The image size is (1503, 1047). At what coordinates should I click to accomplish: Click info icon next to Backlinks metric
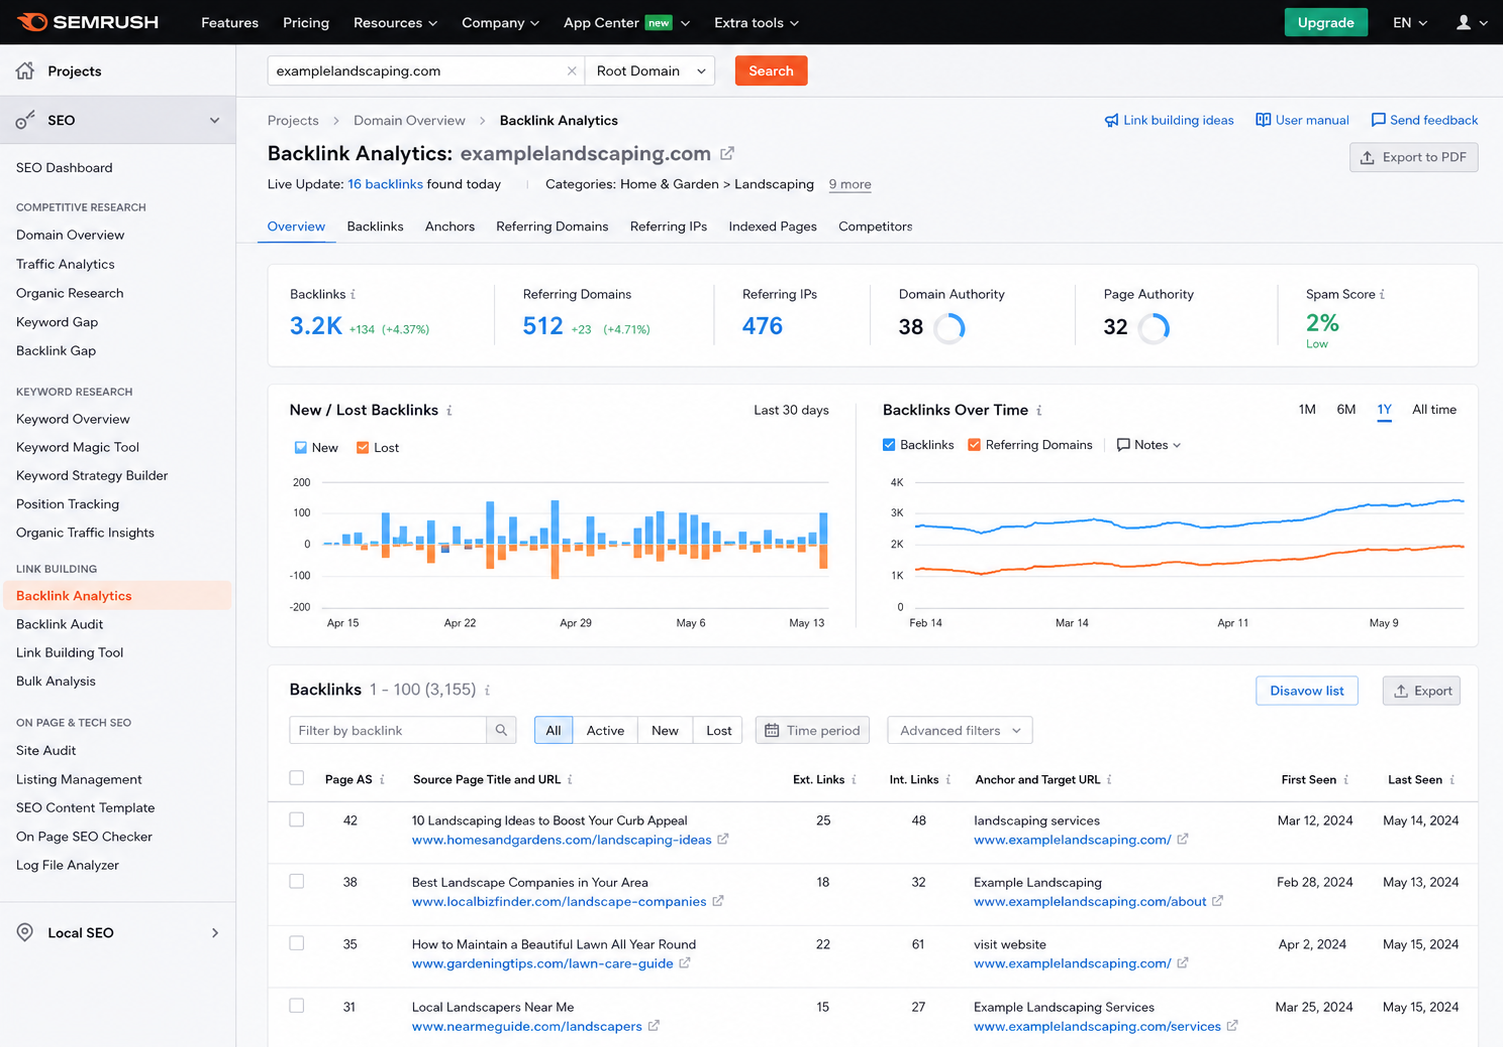tap(353, 294)
